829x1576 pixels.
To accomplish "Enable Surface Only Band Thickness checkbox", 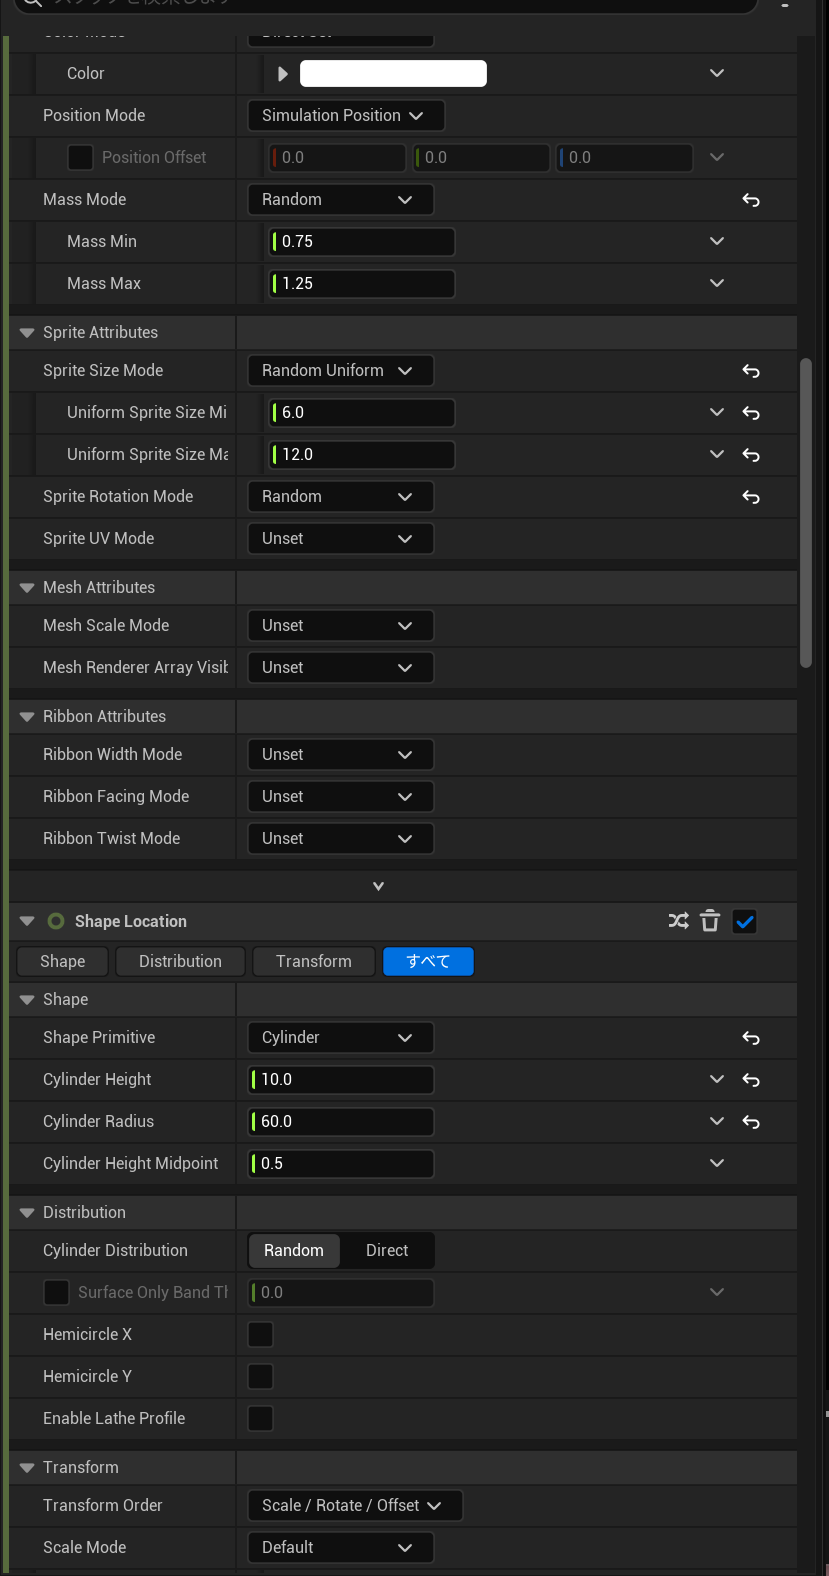I will tap(56, 1292).
